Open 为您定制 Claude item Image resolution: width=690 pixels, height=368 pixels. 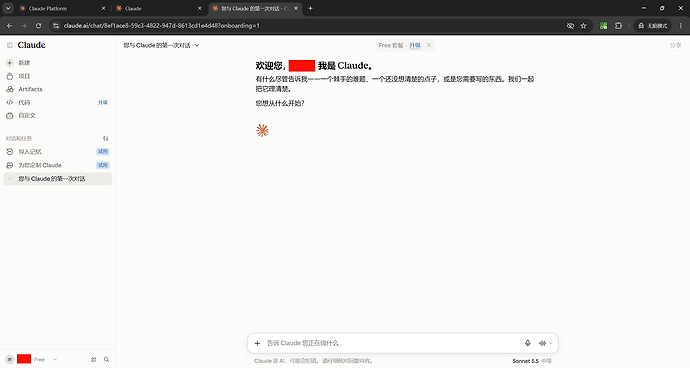(x=58, y=165)
